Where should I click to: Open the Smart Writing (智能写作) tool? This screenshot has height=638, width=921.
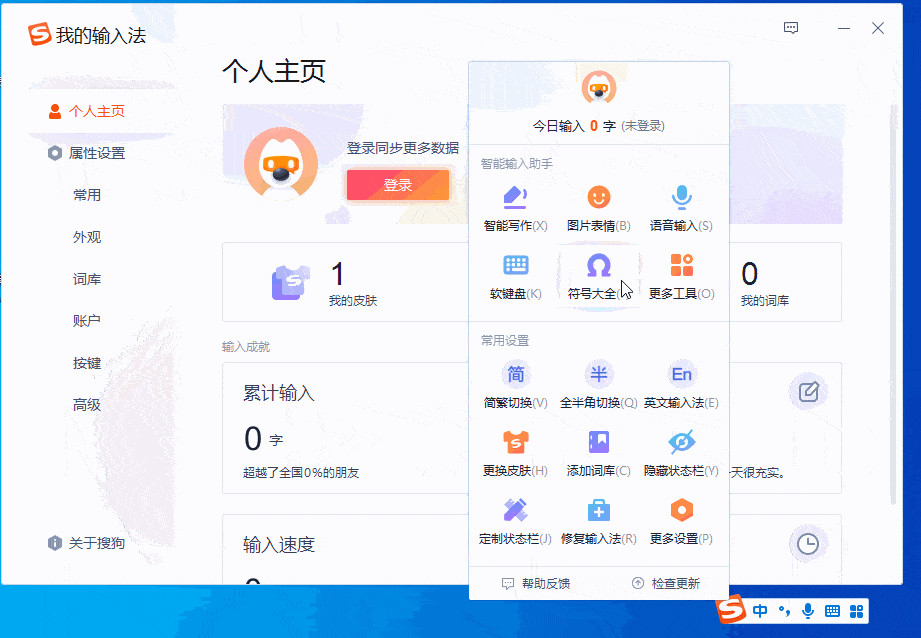tap(515, 209)
